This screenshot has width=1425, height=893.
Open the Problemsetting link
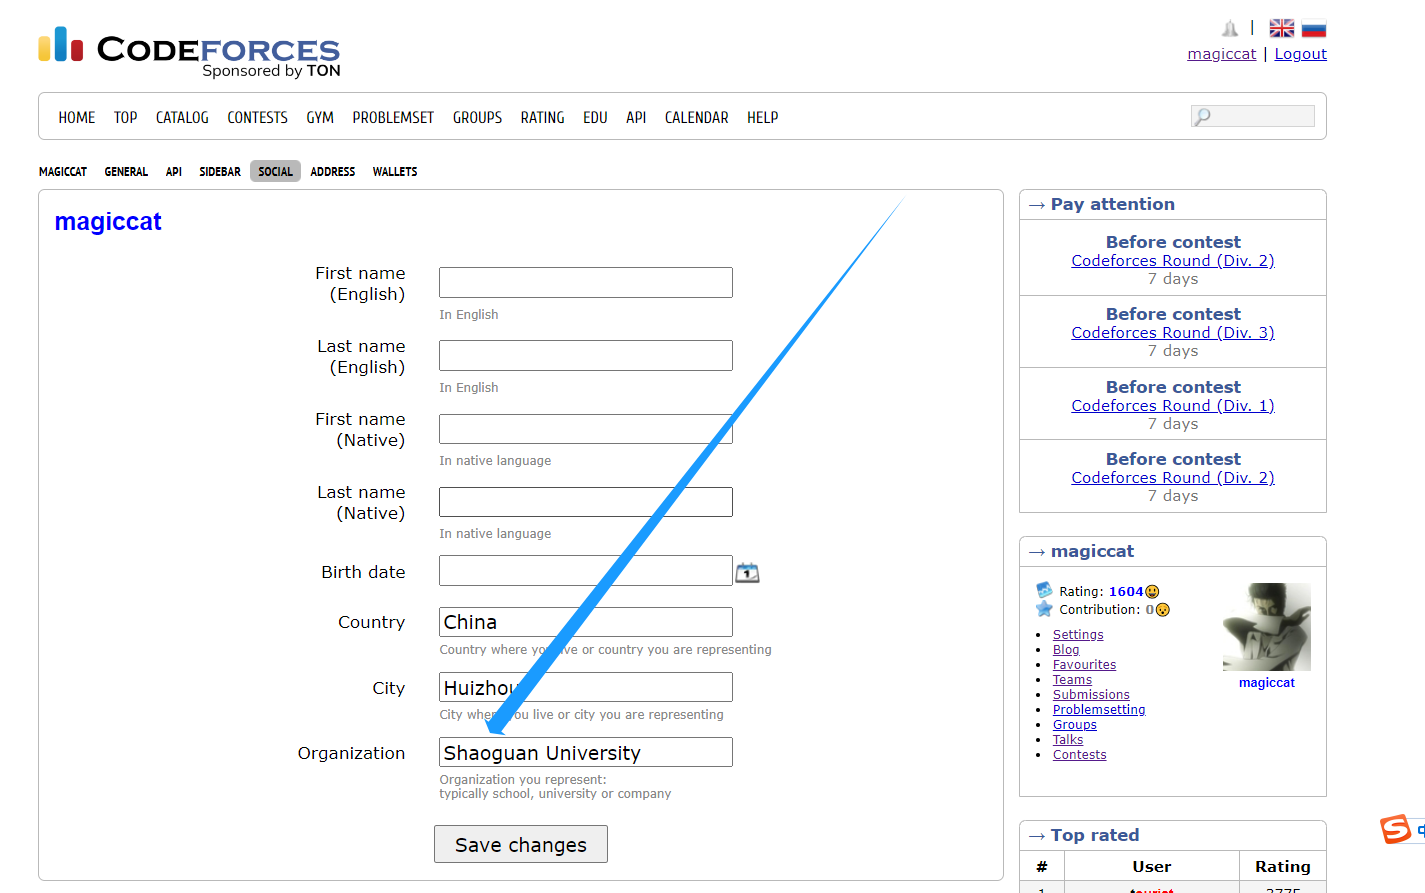tap(1099, 710)
